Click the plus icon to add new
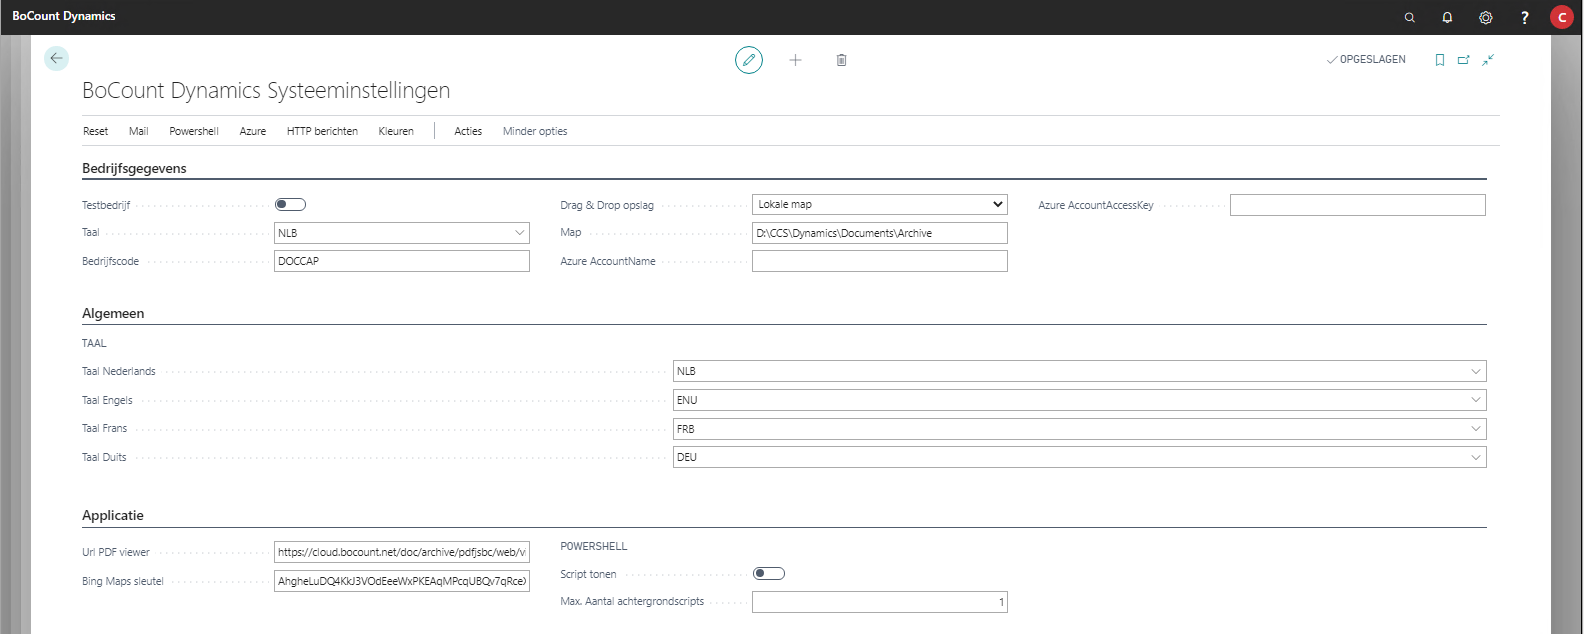This screenshot has height=634, width=1584. point(795,60)
